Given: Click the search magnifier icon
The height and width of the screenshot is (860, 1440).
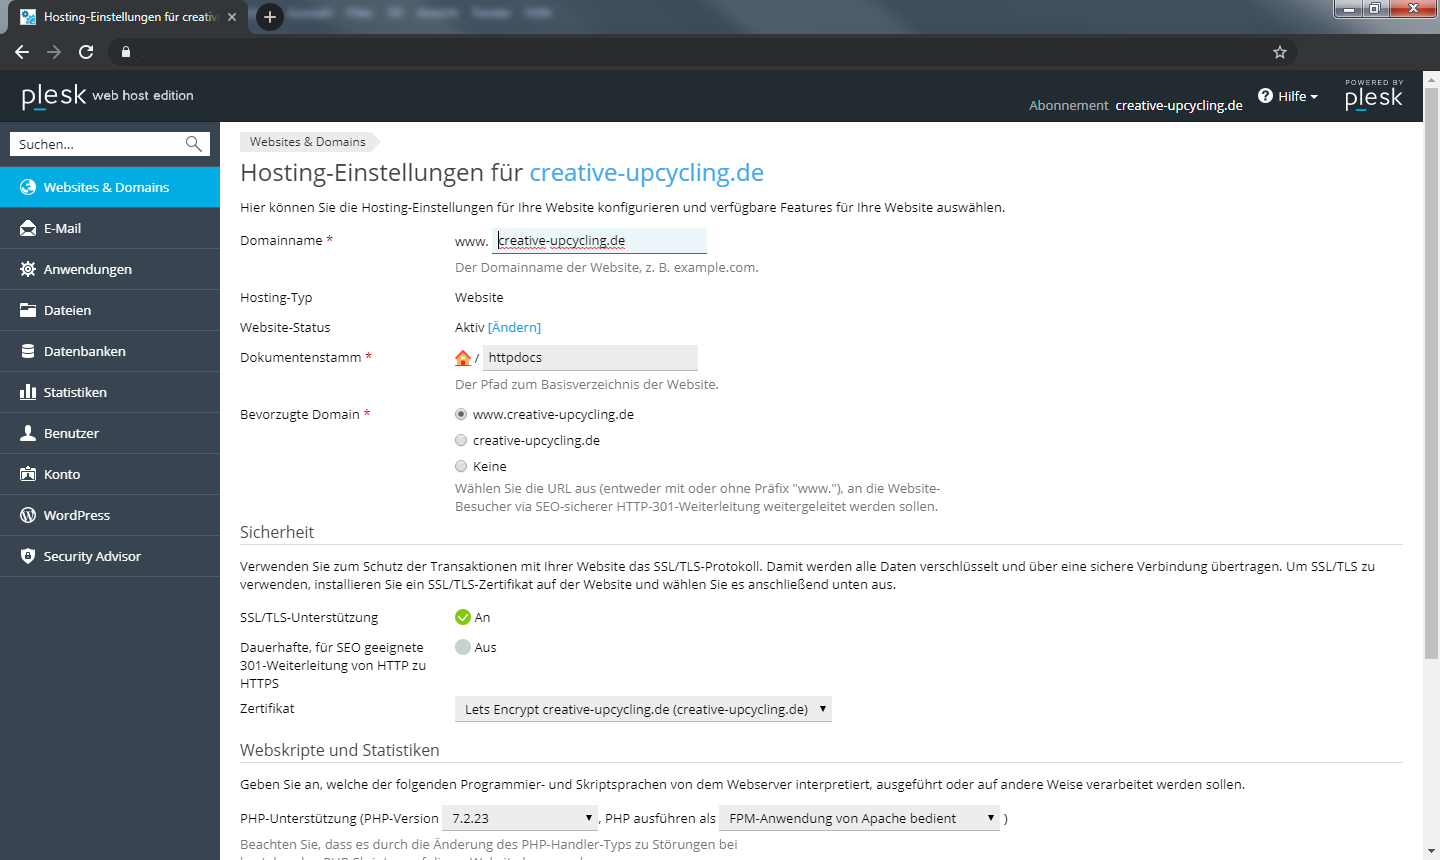Looking at the screenshot, I should (194, 144).
